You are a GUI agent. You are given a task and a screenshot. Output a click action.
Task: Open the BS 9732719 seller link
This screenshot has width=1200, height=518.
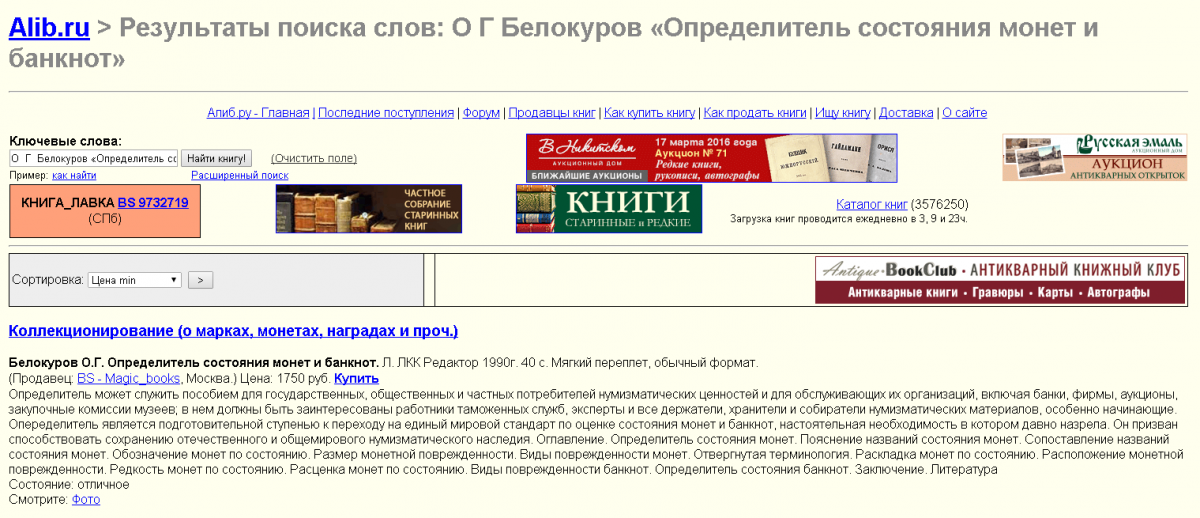coord(153,202)
